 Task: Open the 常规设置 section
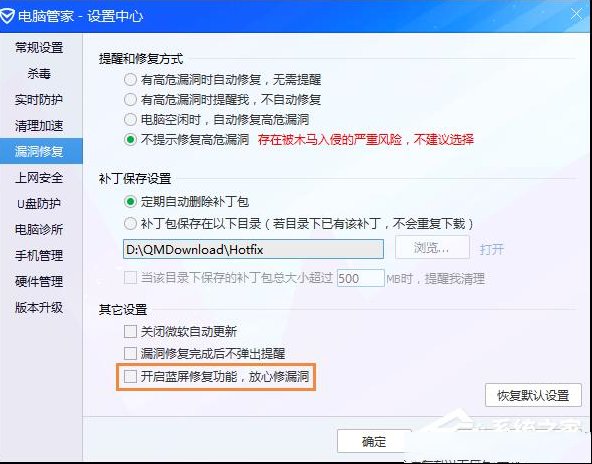[x=39, y=48]
